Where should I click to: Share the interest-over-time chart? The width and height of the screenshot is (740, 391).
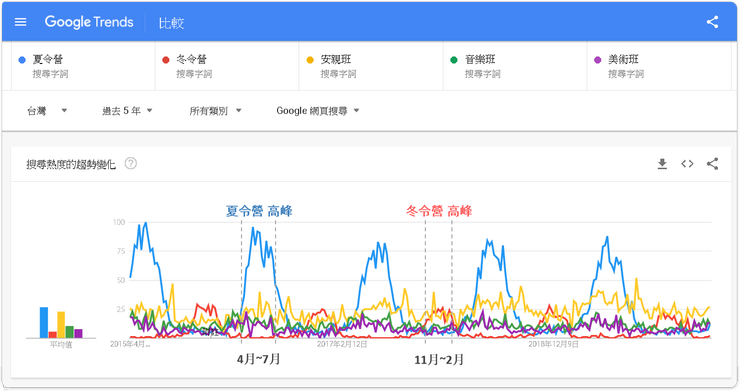tap(712, 163)
